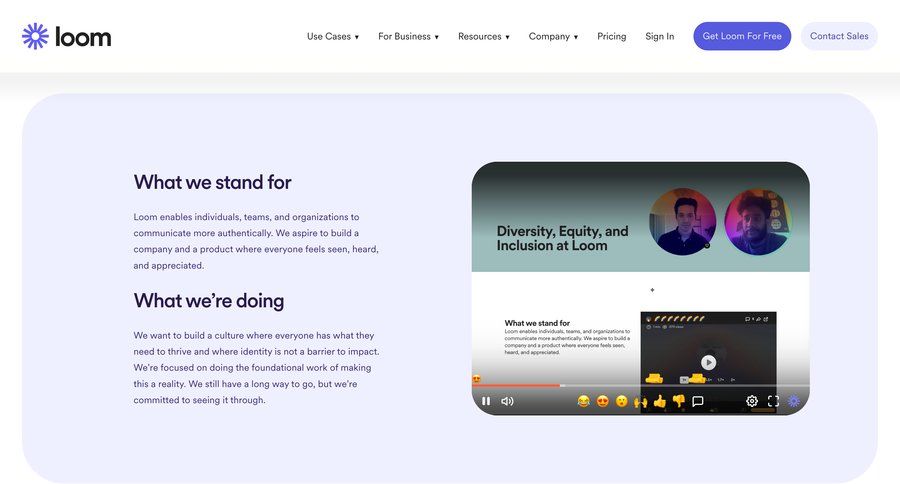React with the raised hands emoji

tap(640, 401)
